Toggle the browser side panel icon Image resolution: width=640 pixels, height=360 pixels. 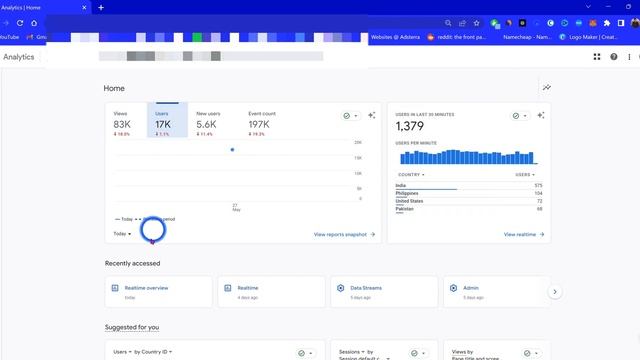pos(621,23)
